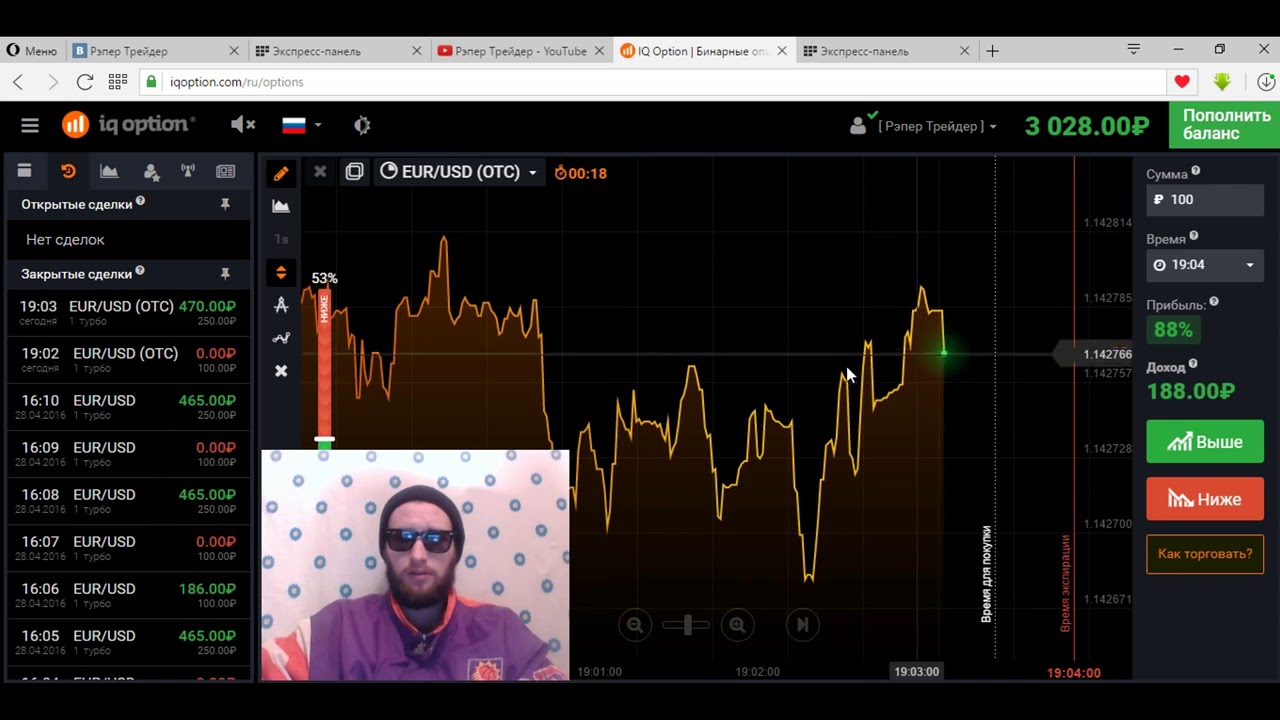The width and height of the screenshot is (1280, 720).
Task: Reload the page
Action: (x=85, y=82)
